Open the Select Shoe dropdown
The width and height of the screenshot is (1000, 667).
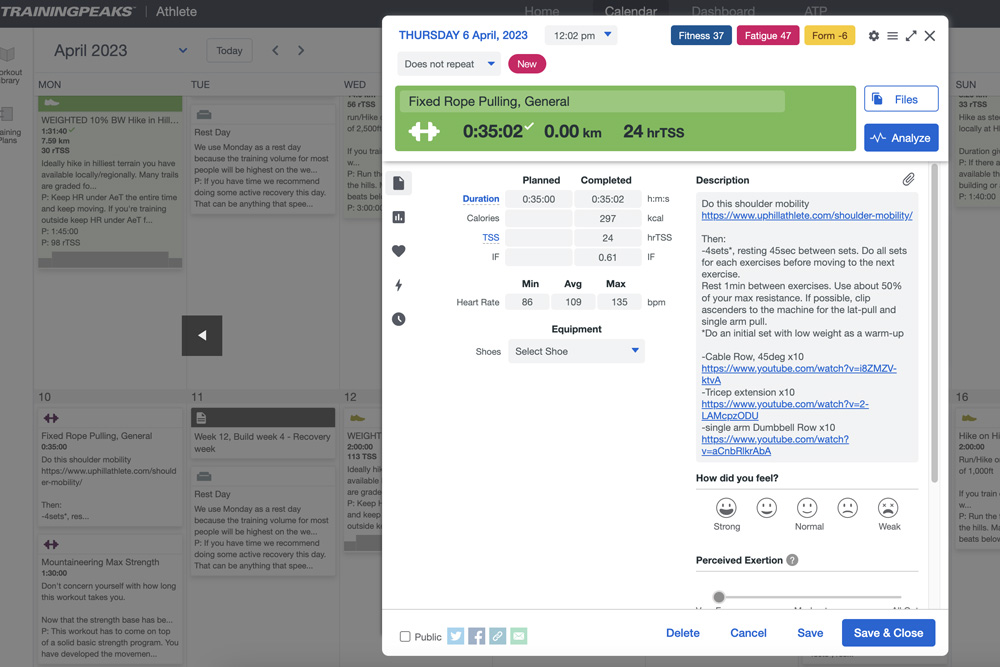[x=576, y=351]
